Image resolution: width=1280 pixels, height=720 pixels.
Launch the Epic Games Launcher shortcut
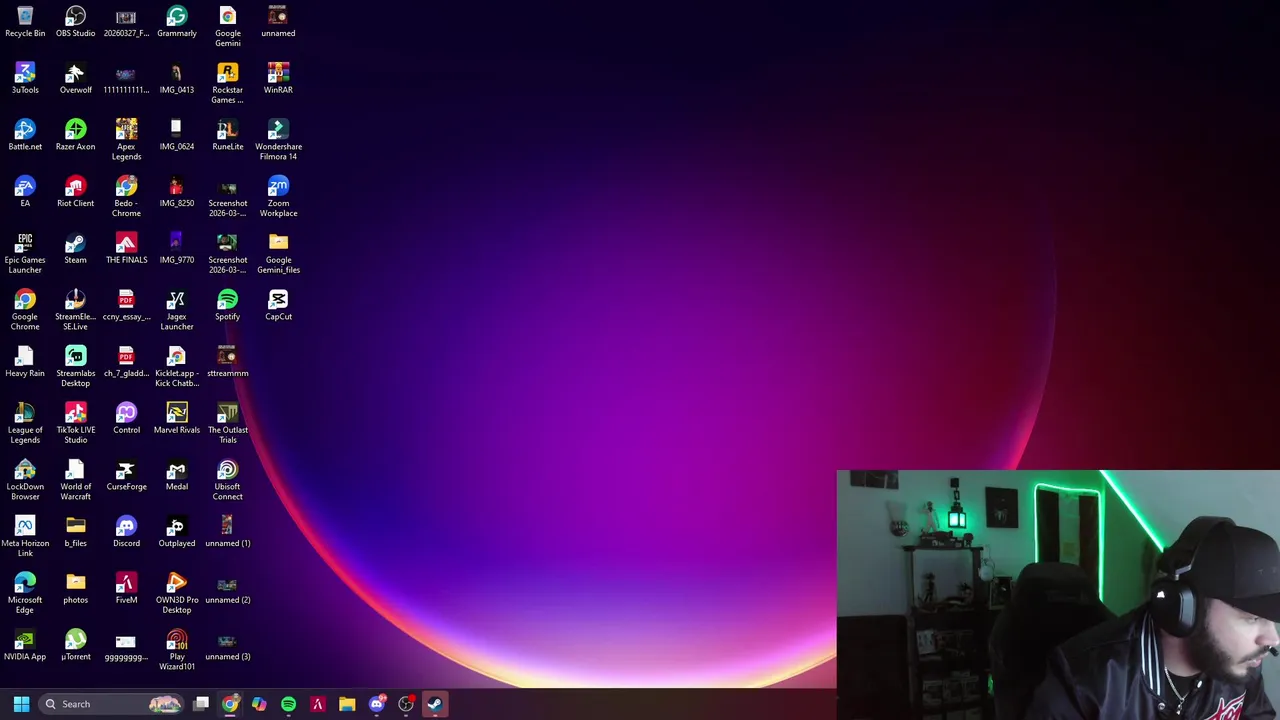coord(25,253)
